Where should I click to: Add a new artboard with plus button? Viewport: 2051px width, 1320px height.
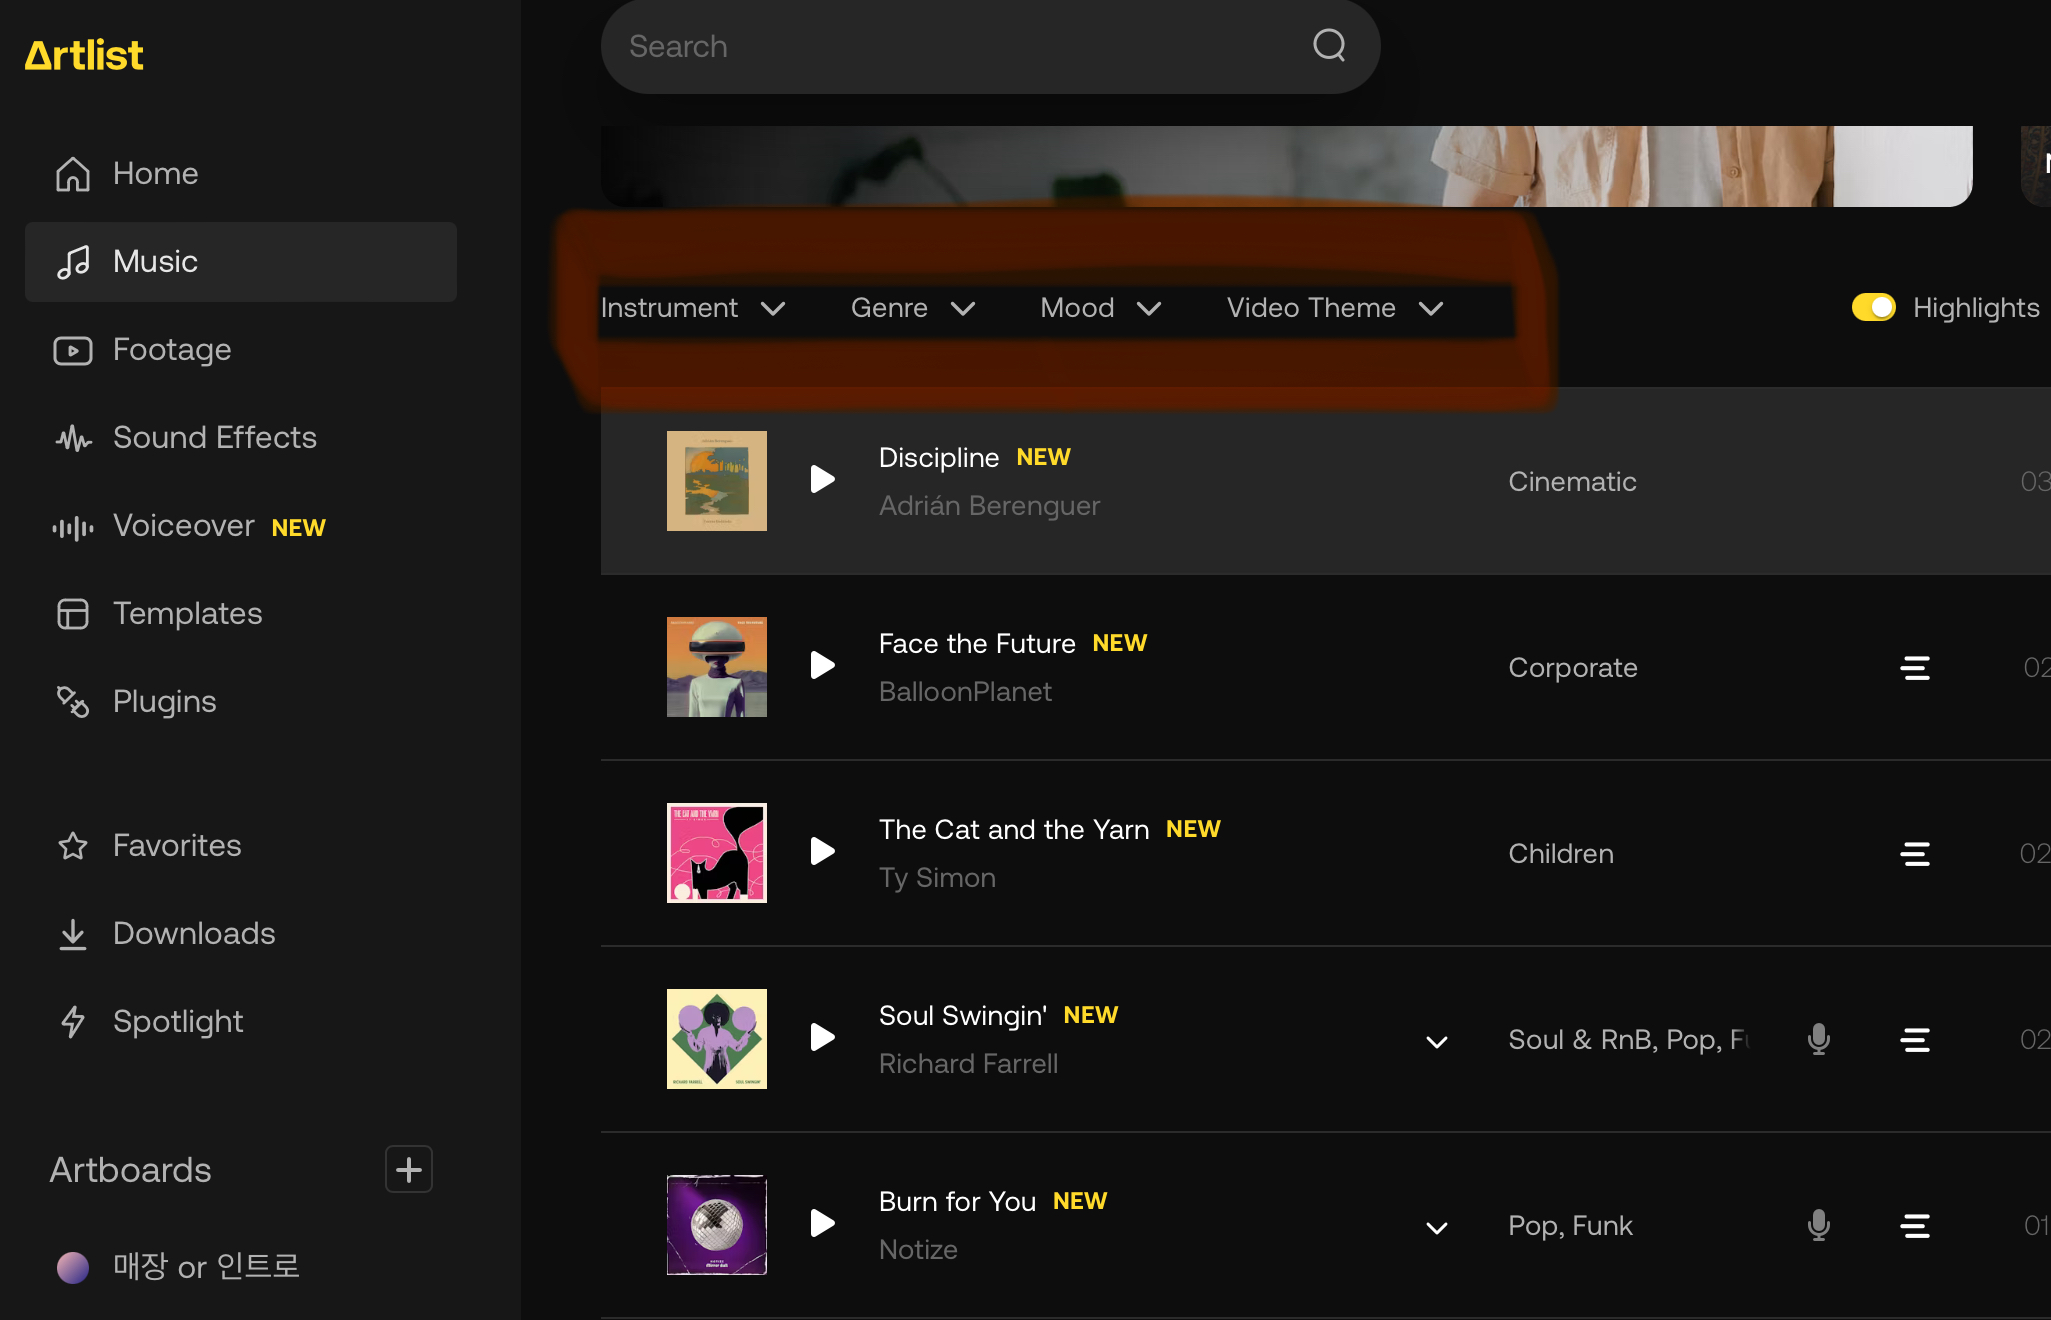409,1169
